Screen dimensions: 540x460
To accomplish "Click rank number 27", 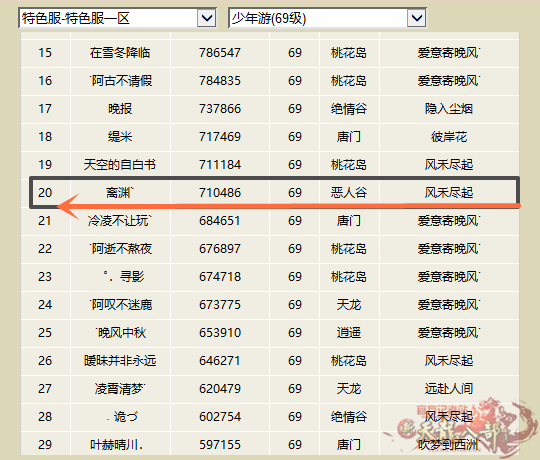I will pyautogui.click(x=45, y=389).
